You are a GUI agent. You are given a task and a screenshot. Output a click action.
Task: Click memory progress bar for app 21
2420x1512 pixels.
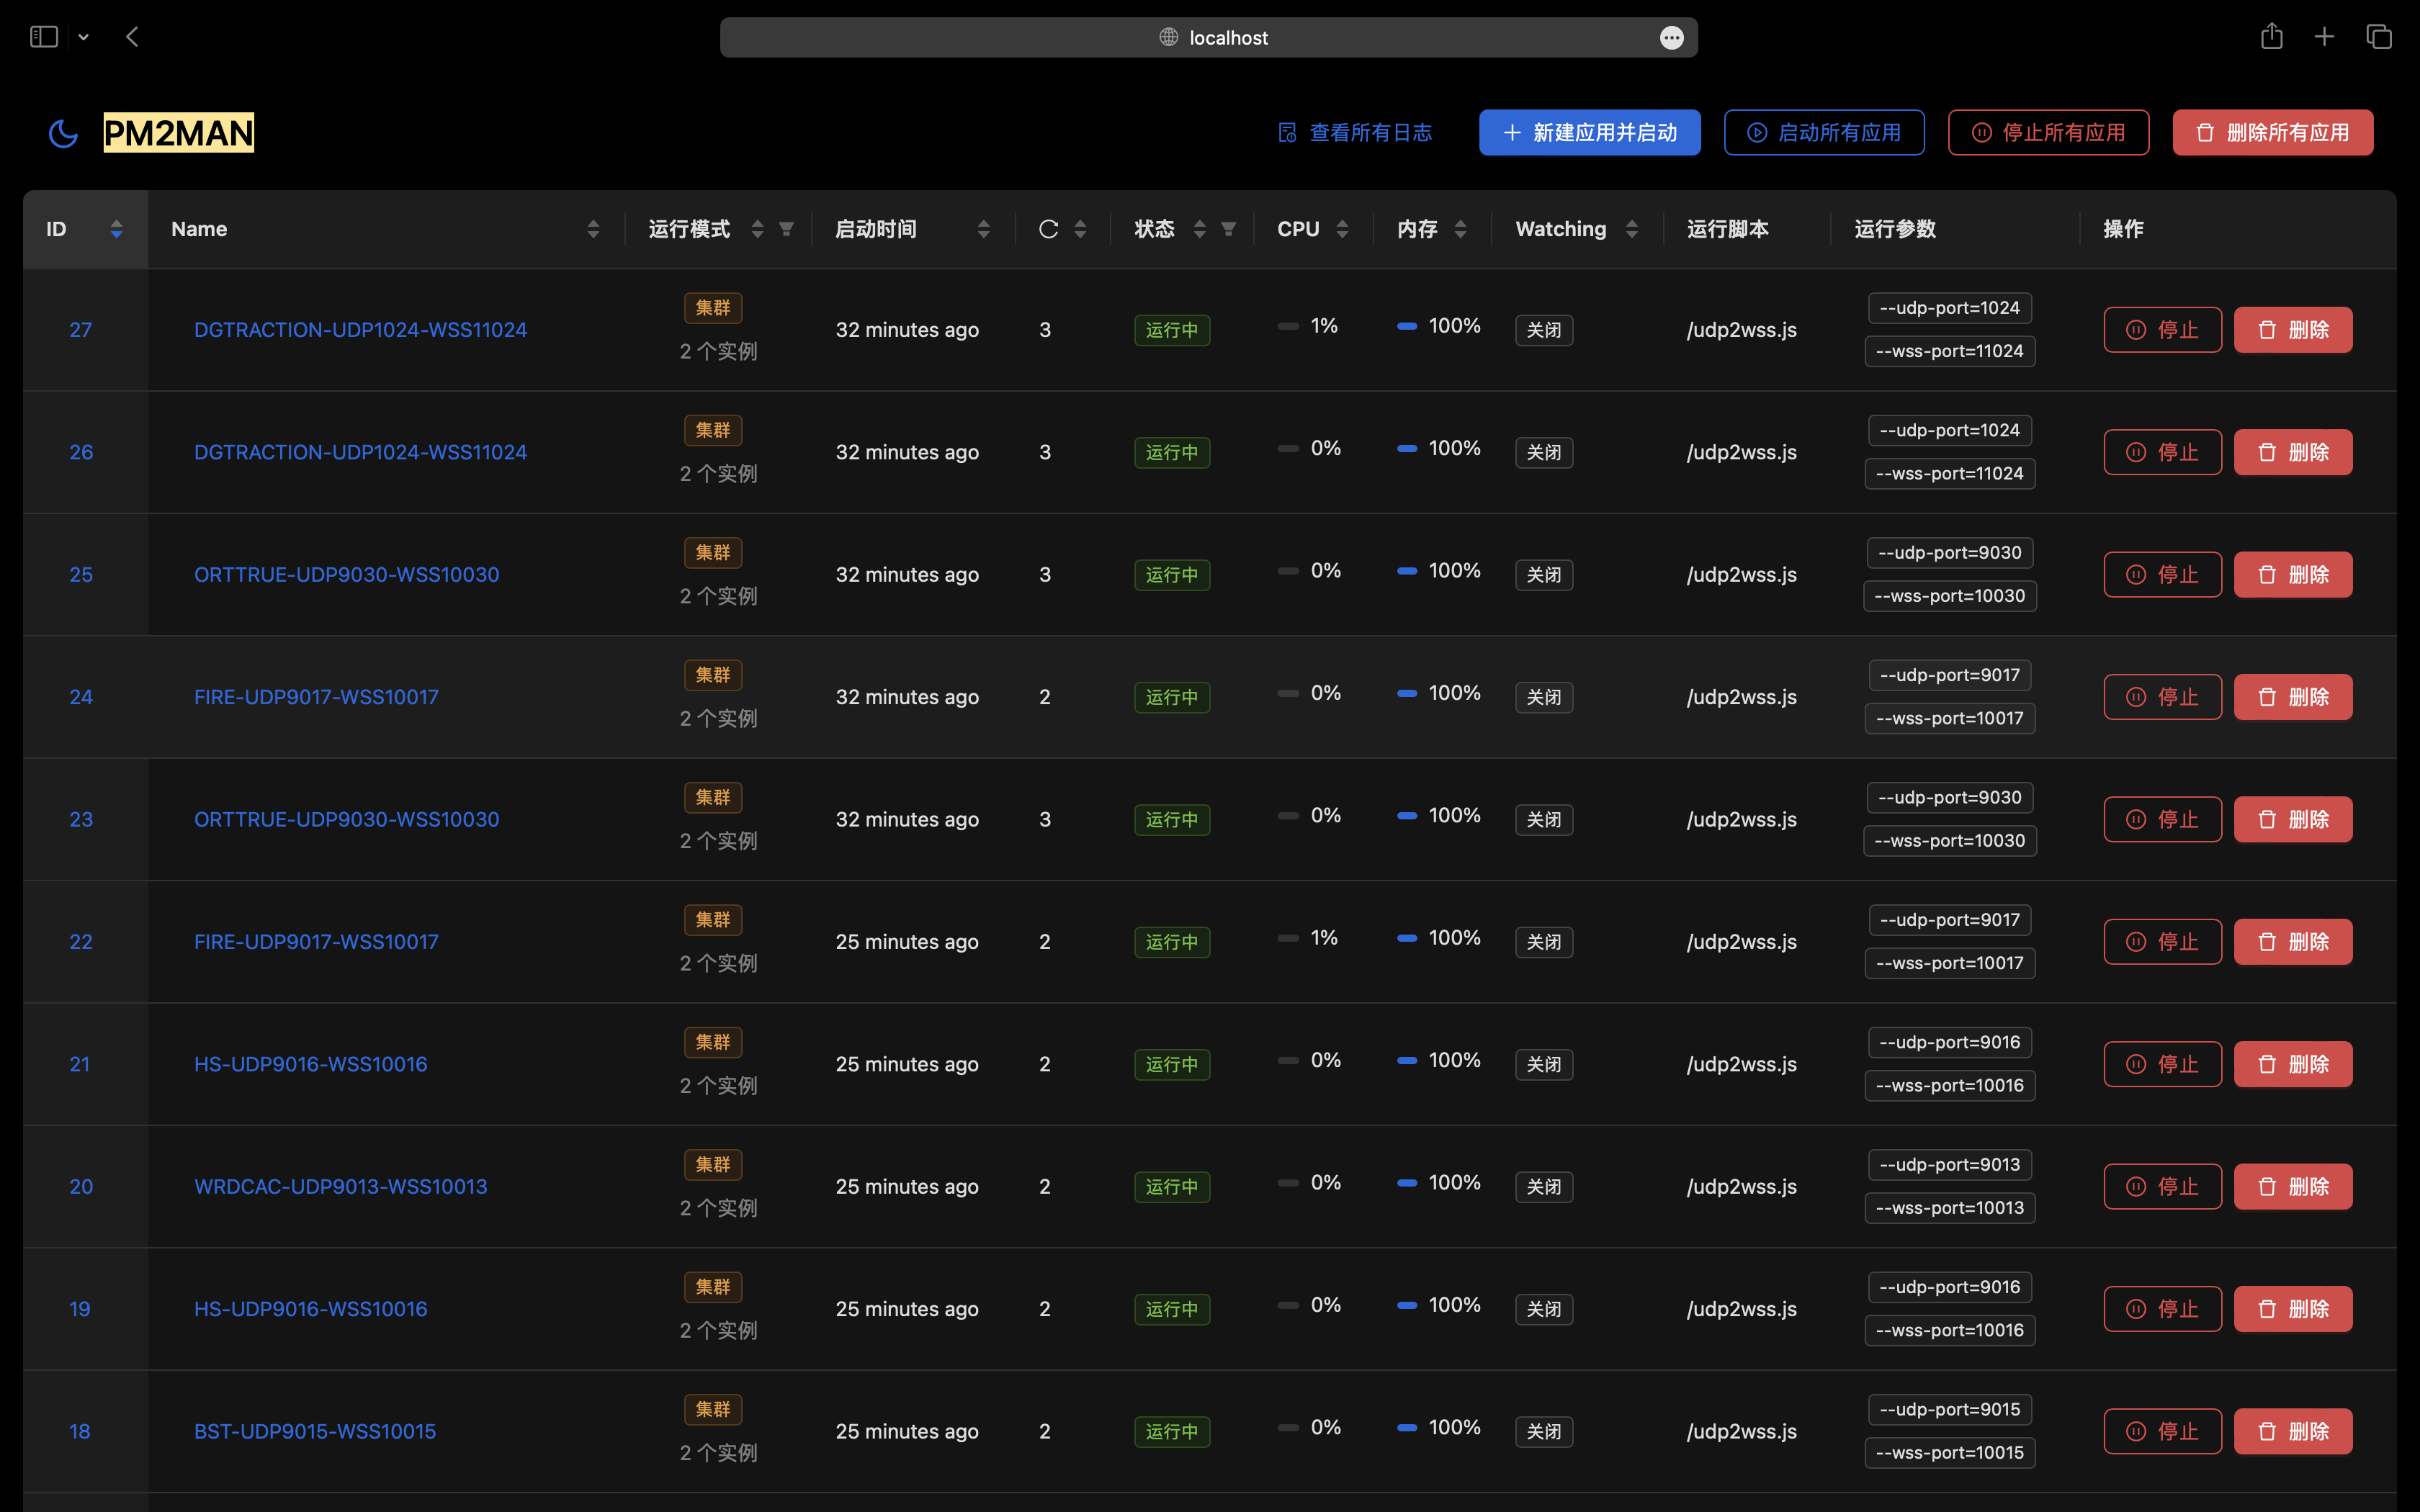1407,1060
